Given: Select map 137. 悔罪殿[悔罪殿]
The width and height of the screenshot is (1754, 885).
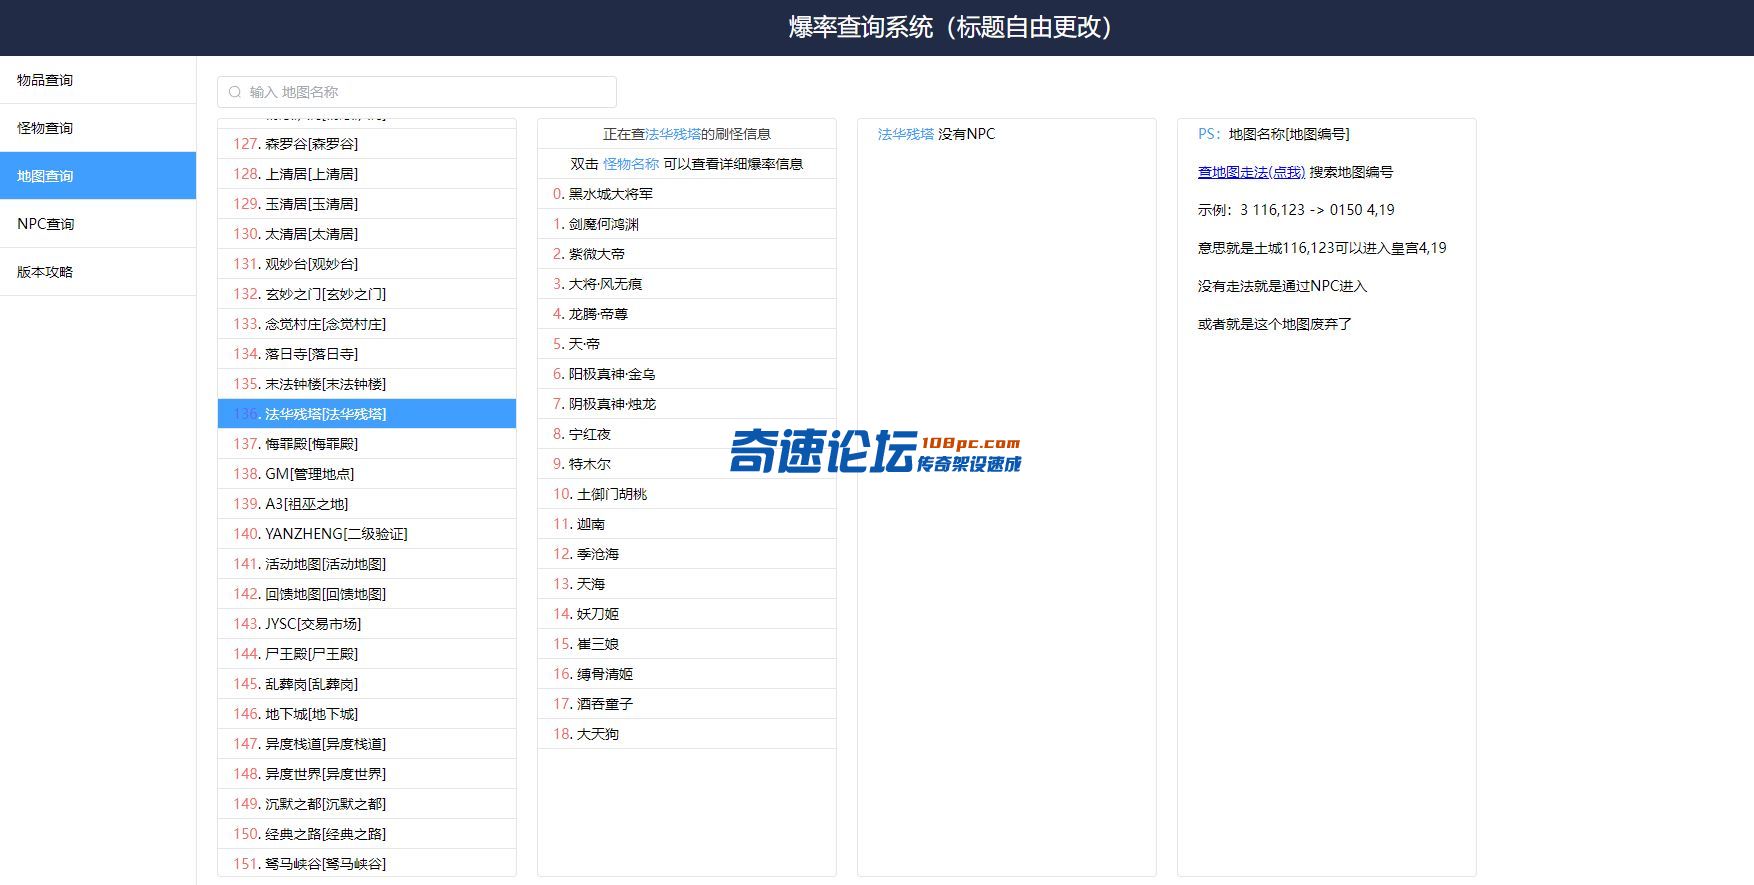Looking at the screenshot, I should pos(367,444).
